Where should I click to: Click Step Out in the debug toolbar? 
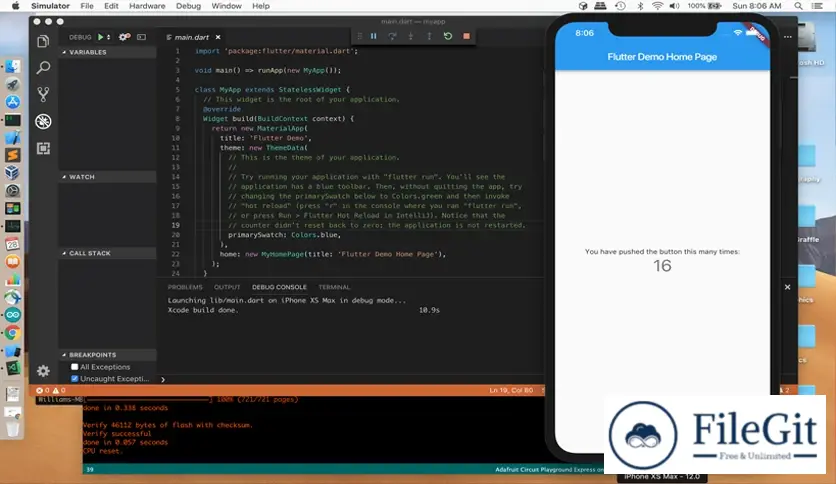pyautogui.click(x=429, y=36)
